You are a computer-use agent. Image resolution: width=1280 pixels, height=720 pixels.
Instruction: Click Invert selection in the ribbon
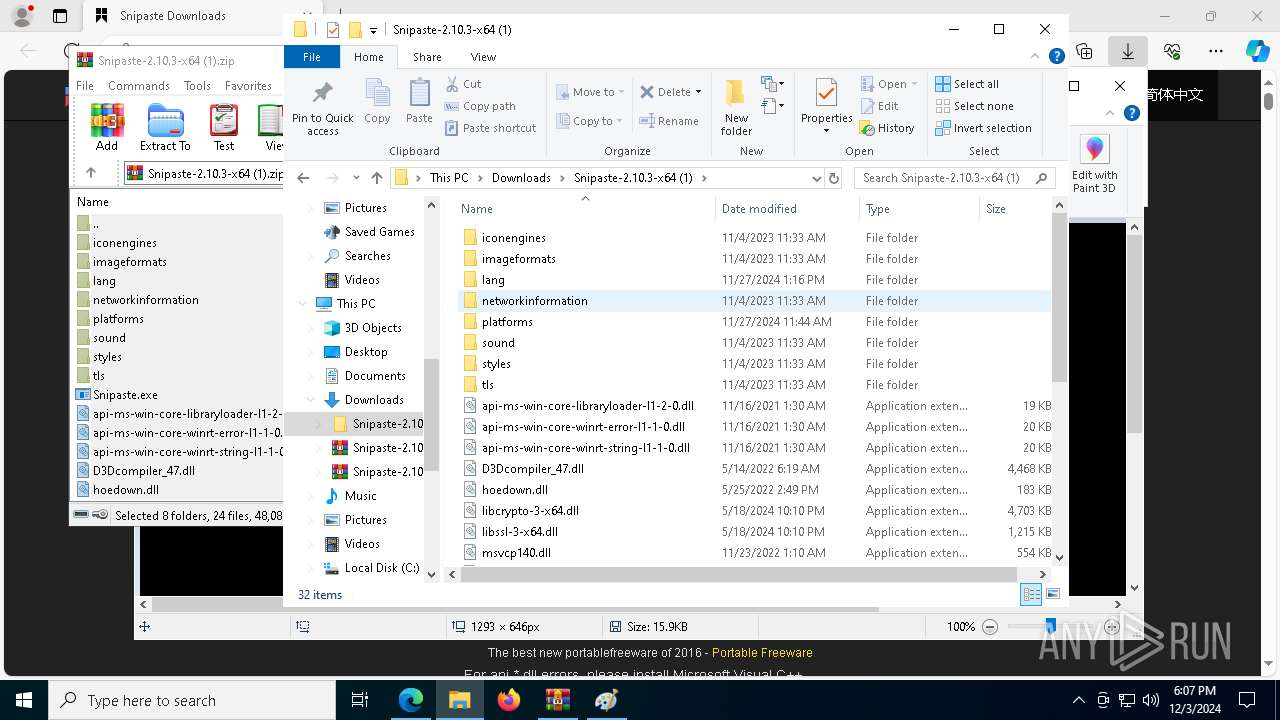pos(983,128)
